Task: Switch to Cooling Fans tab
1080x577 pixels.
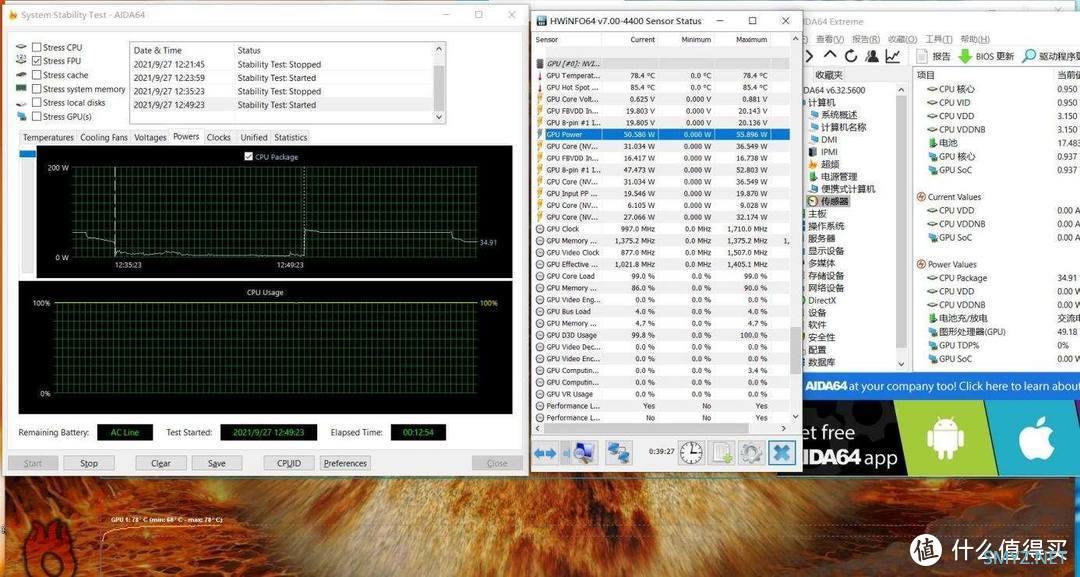Action: pos(103,137)
